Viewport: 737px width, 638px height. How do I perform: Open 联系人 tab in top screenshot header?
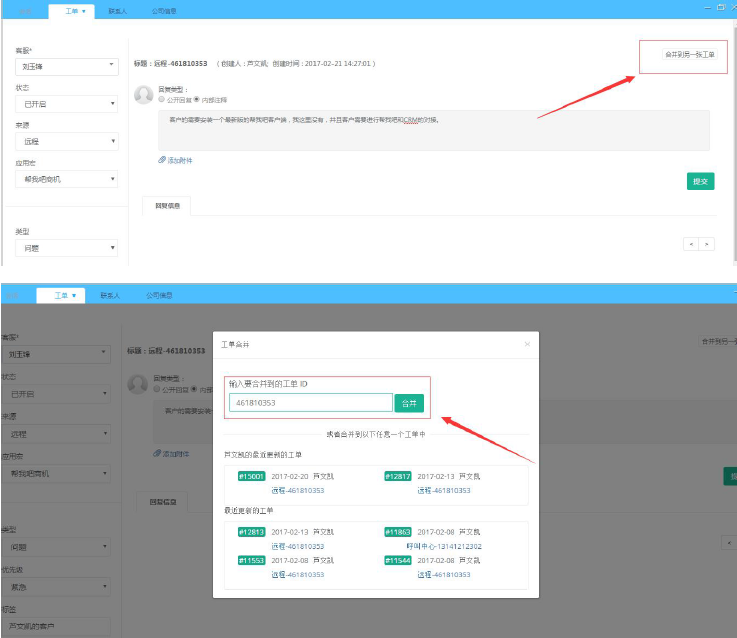[118, 11]
